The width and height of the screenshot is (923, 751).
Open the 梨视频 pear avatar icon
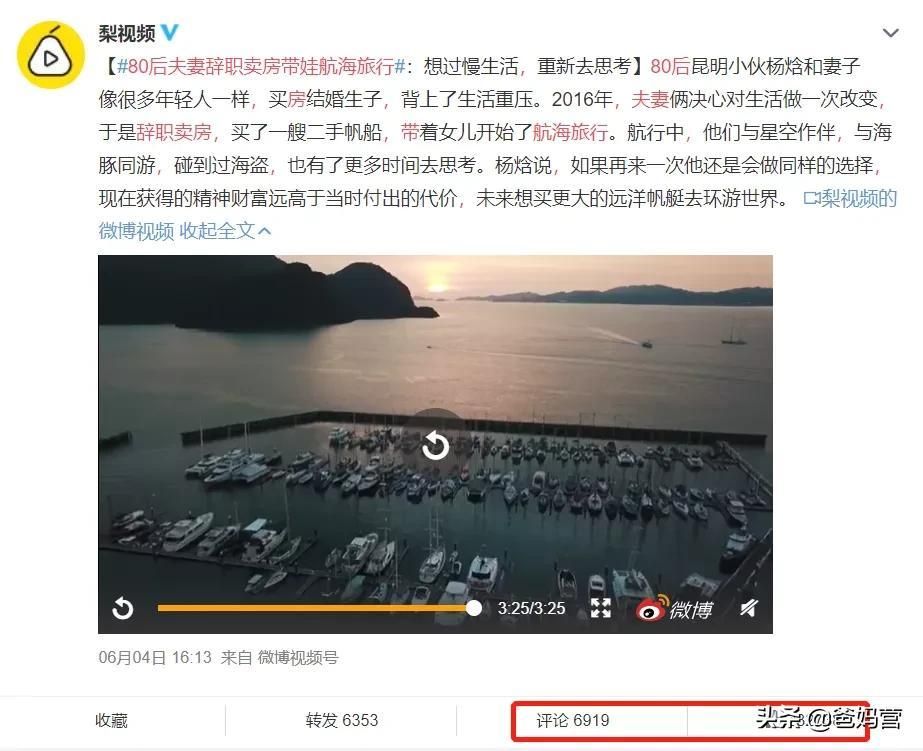click(x=51, y=55)
